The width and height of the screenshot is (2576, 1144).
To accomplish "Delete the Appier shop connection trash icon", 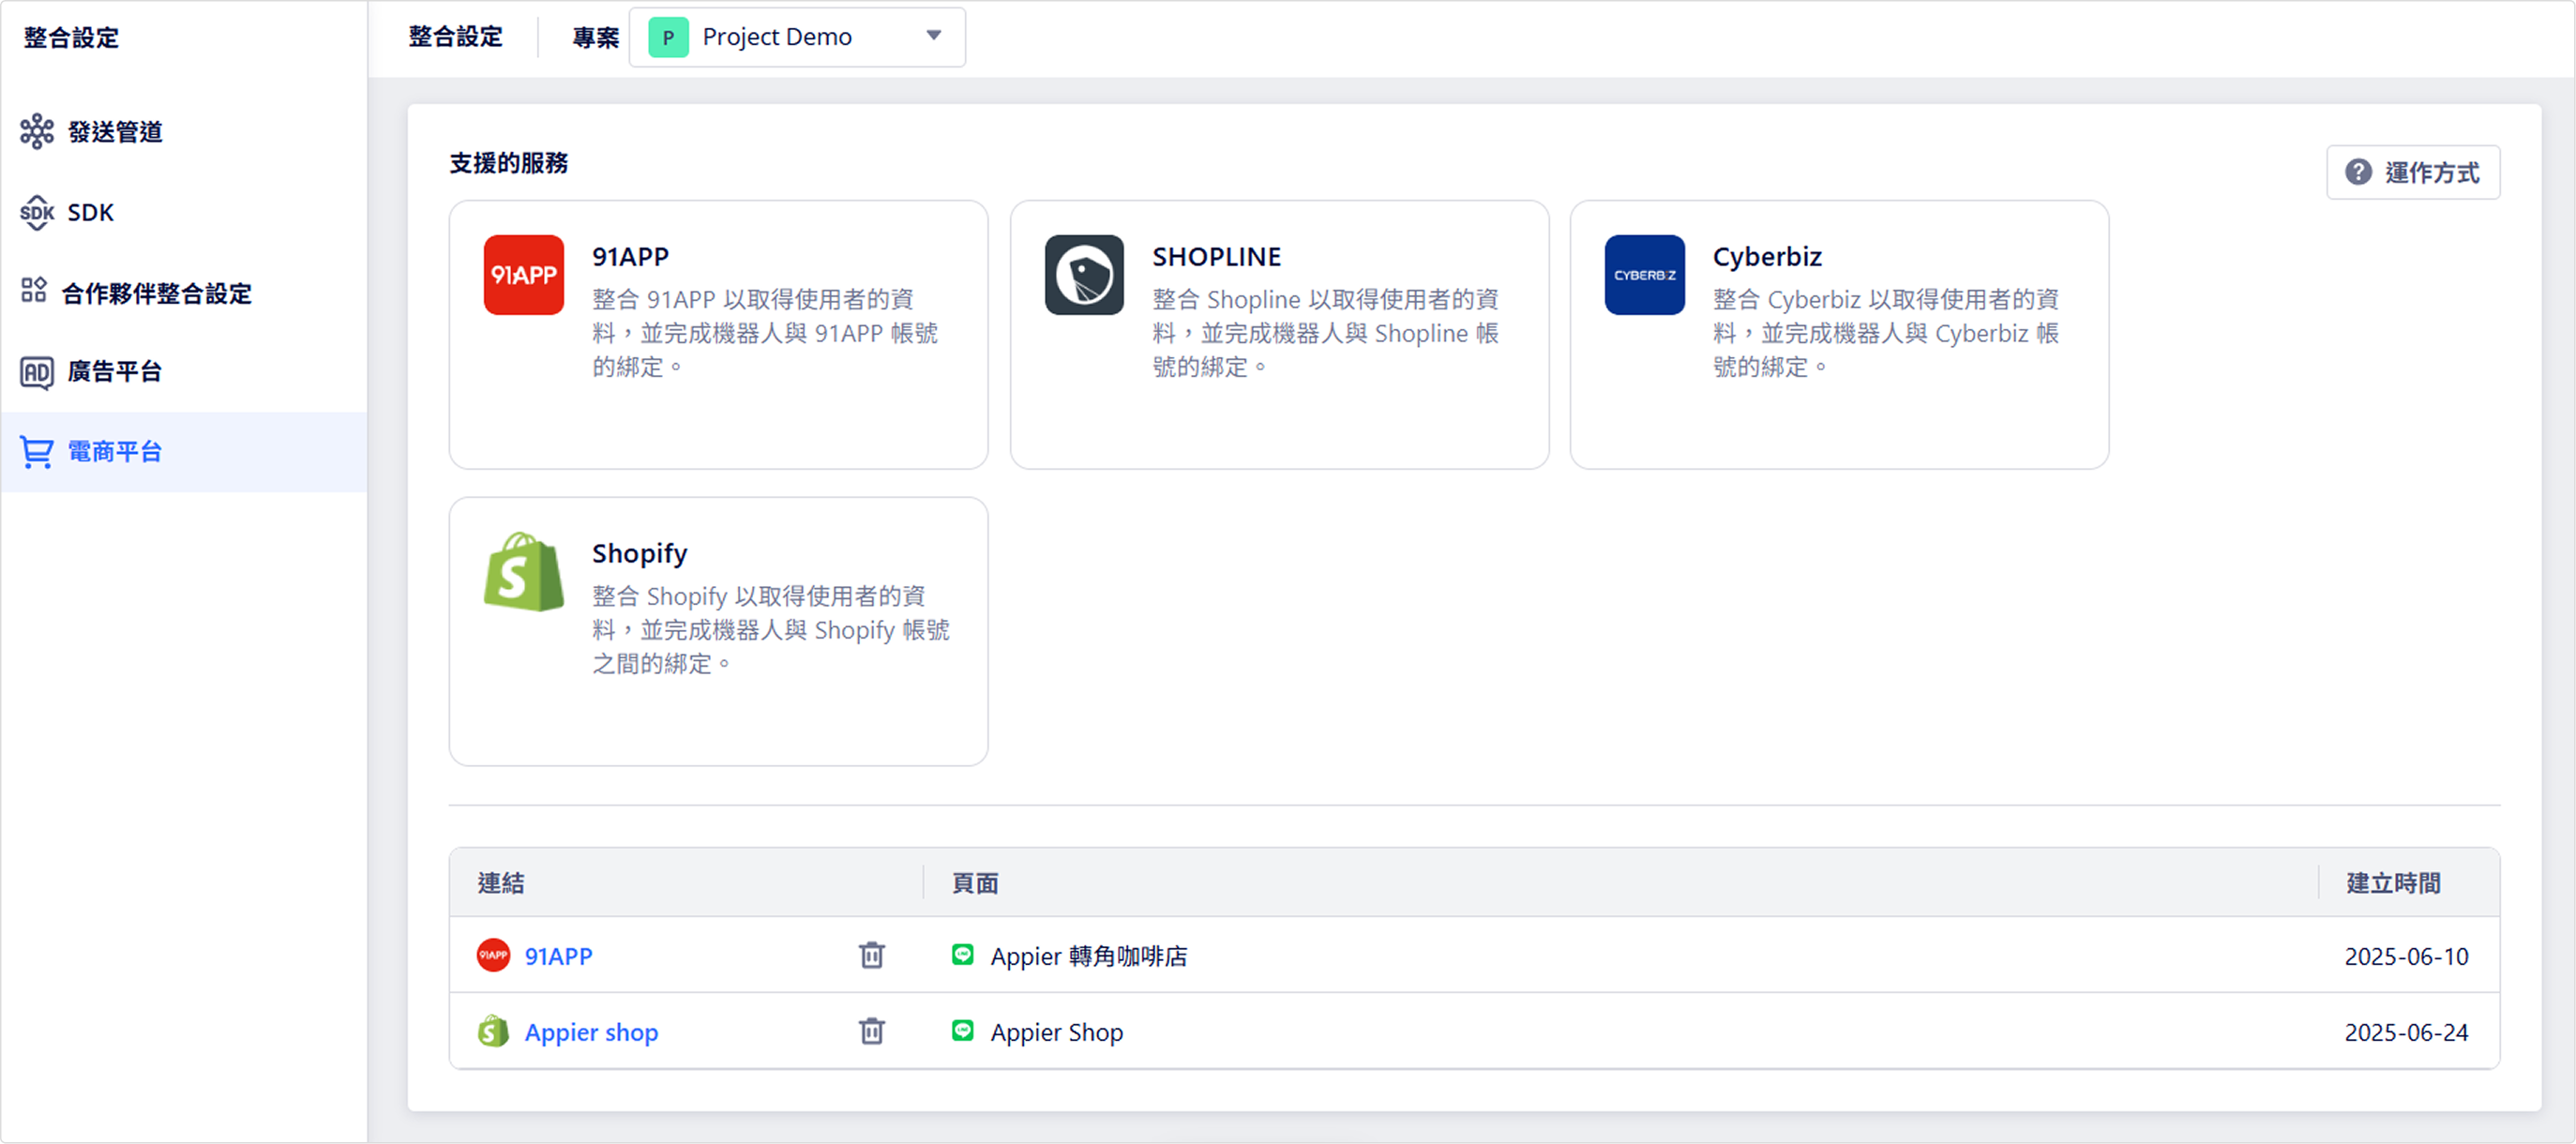I will tap(871, 1031).
